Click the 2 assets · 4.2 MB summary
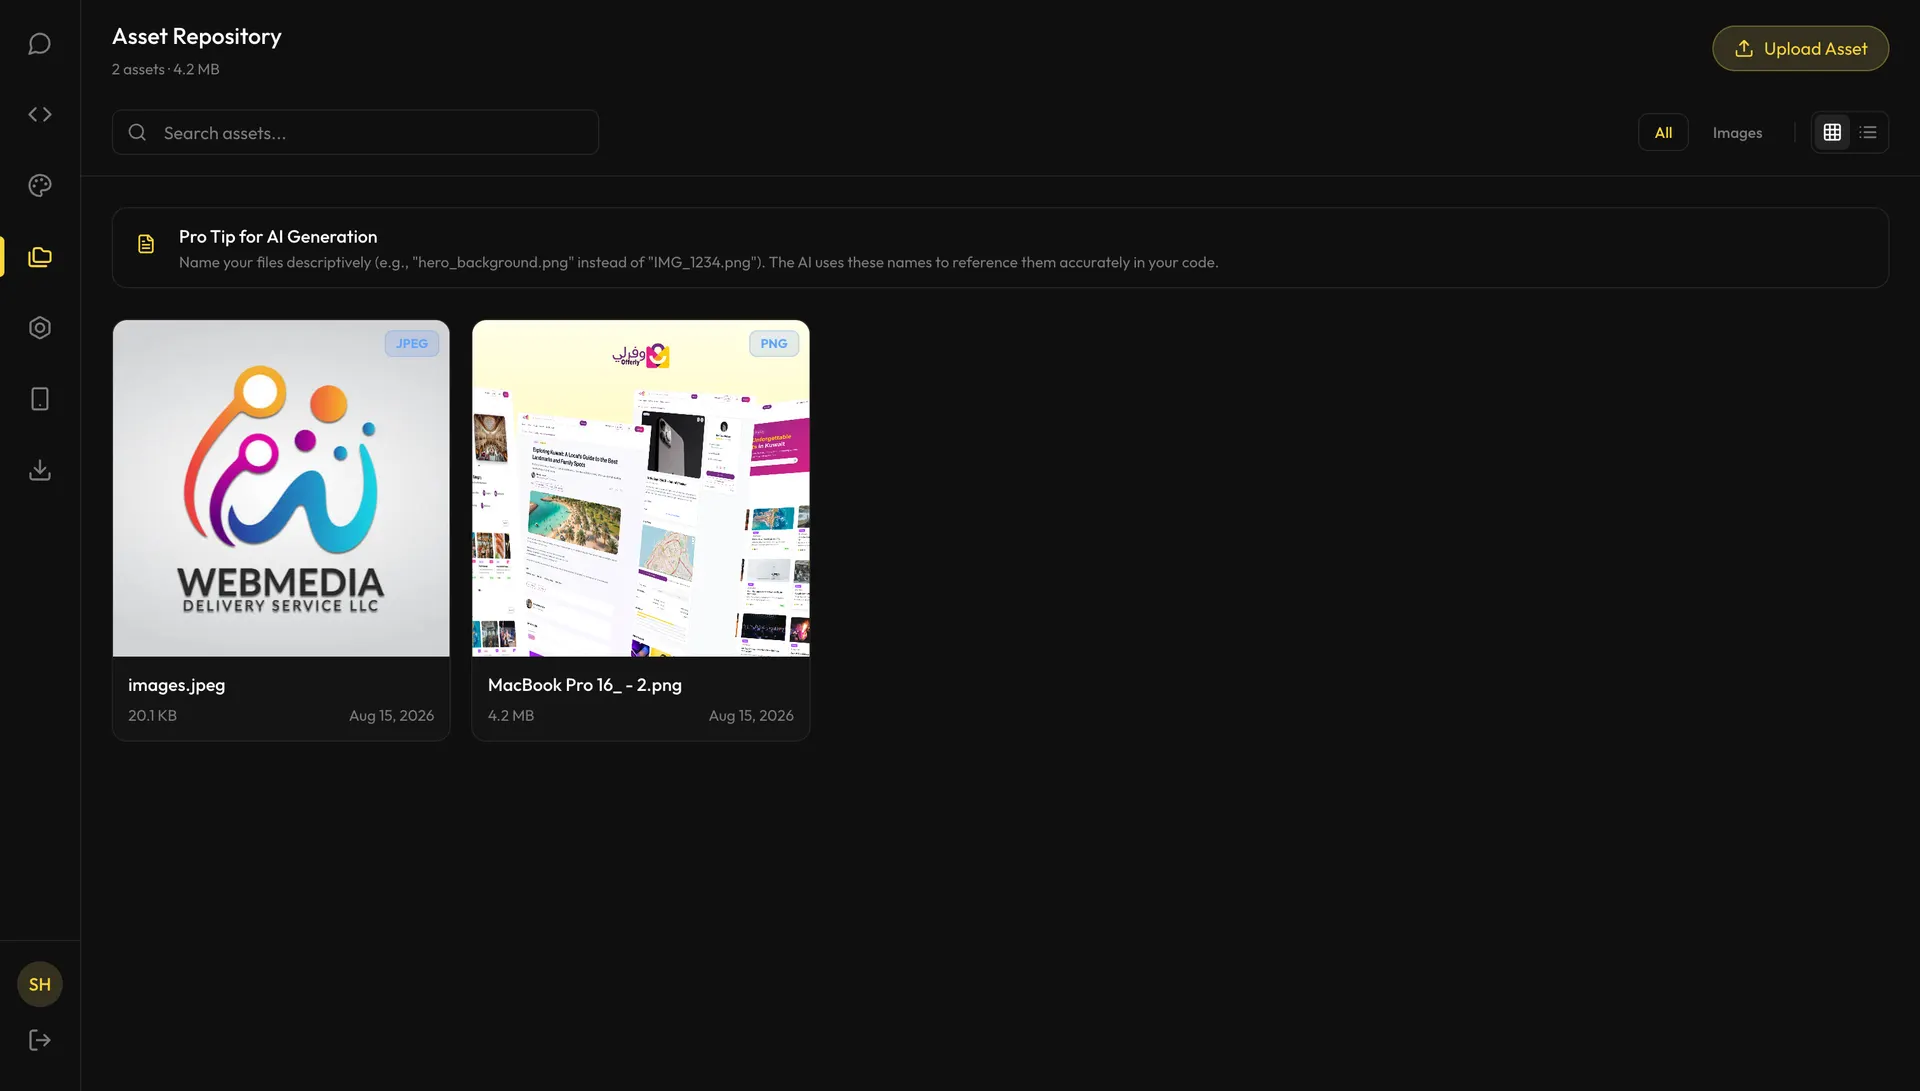Screen dimensions: 1920x1091 pos(165,70)
